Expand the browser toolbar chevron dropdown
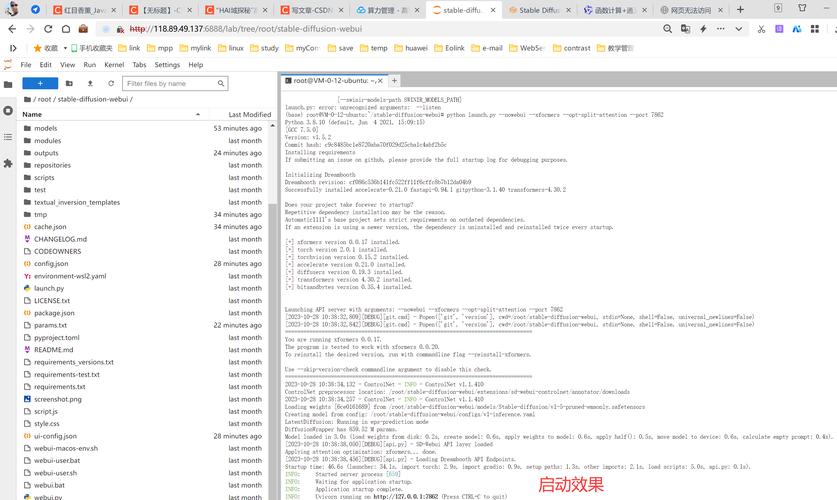 738,29
